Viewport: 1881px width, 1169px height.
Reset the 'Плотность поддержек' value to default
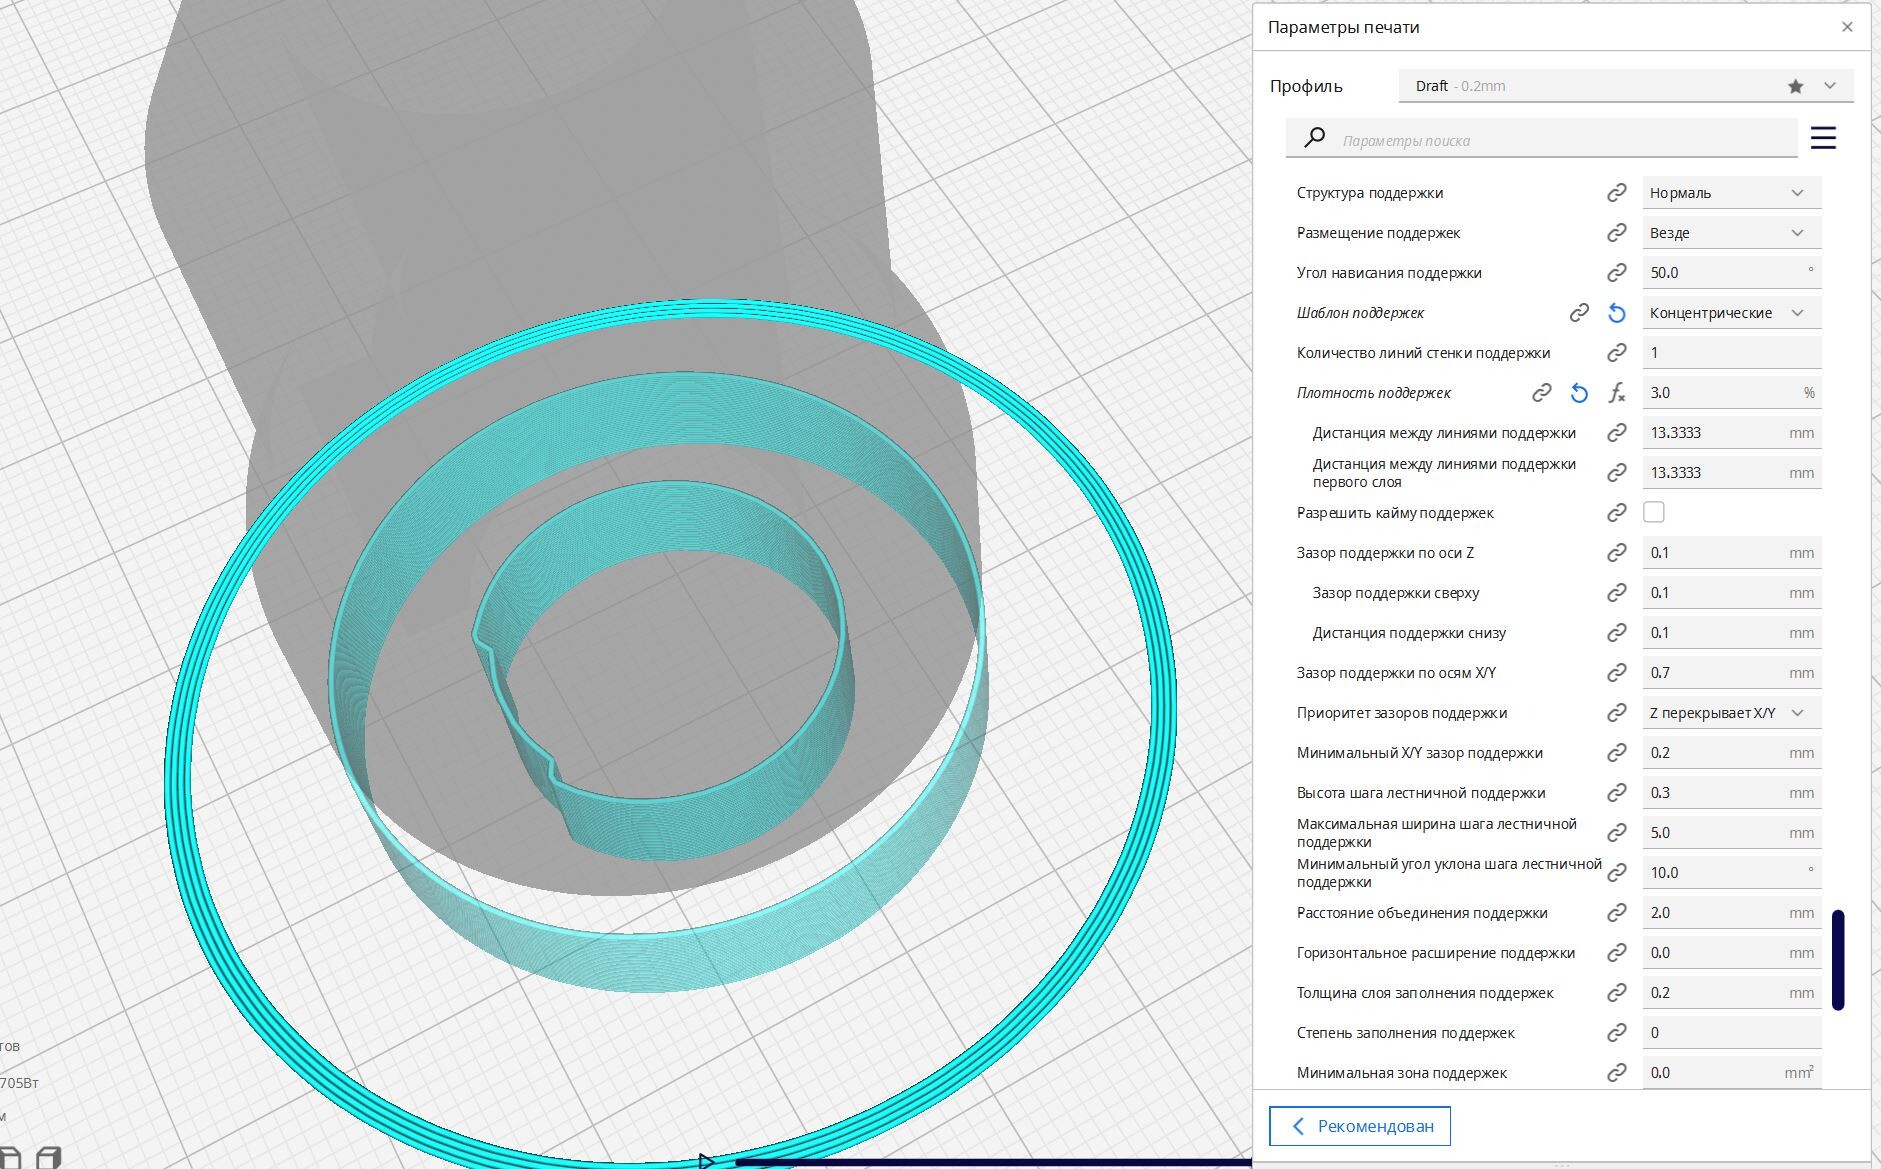(x=1579, y=393)
